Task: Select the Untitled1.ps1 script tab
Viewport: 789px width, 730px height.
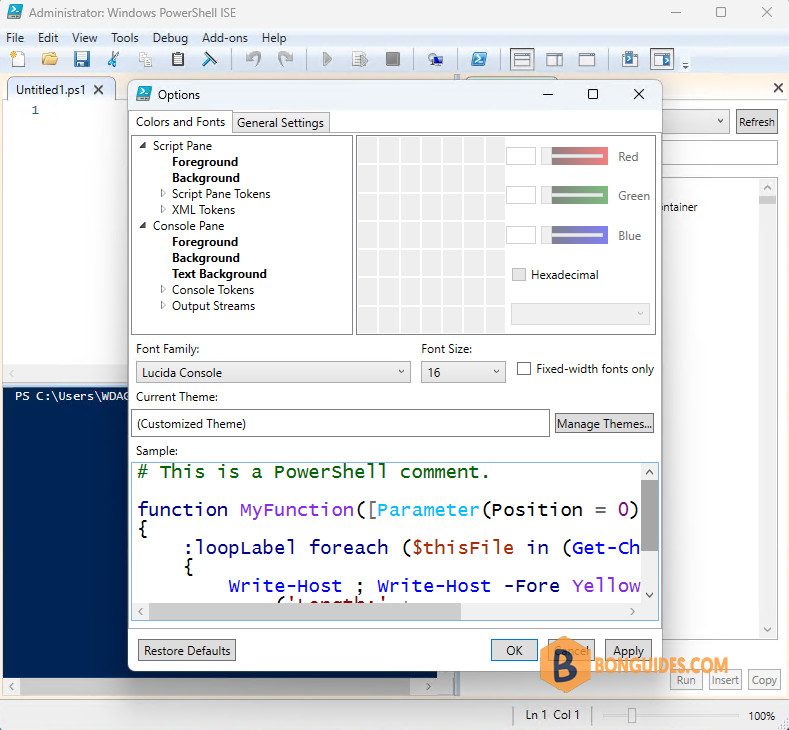Action: point(51,90)
